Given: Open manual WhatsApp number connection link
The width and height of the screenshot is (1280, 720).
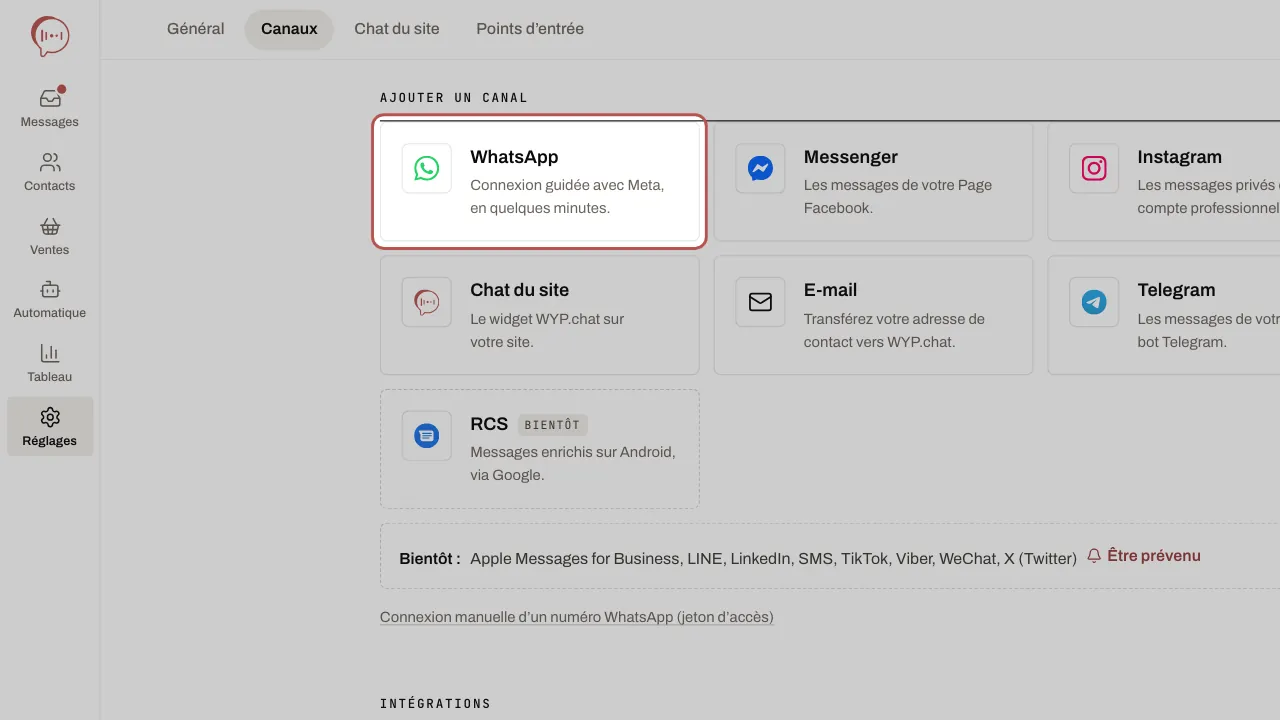Looking at the screenshot, I should click(577, 617).
